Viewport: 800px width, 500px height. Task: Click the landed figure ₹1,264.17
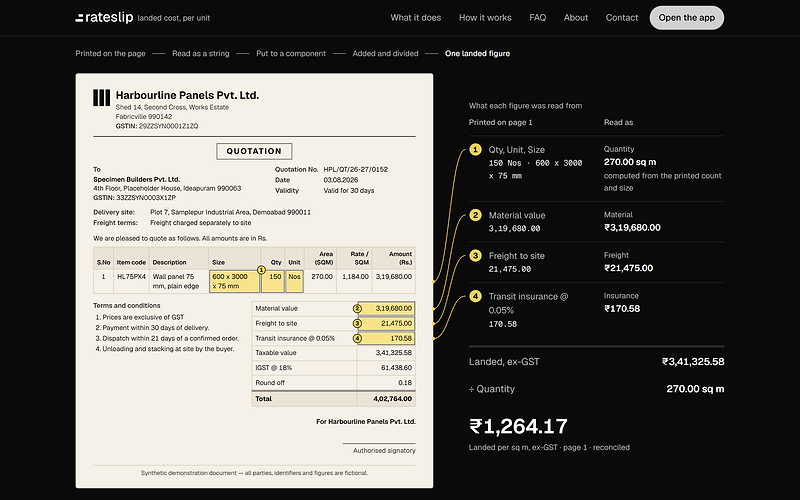pos(518,427)
